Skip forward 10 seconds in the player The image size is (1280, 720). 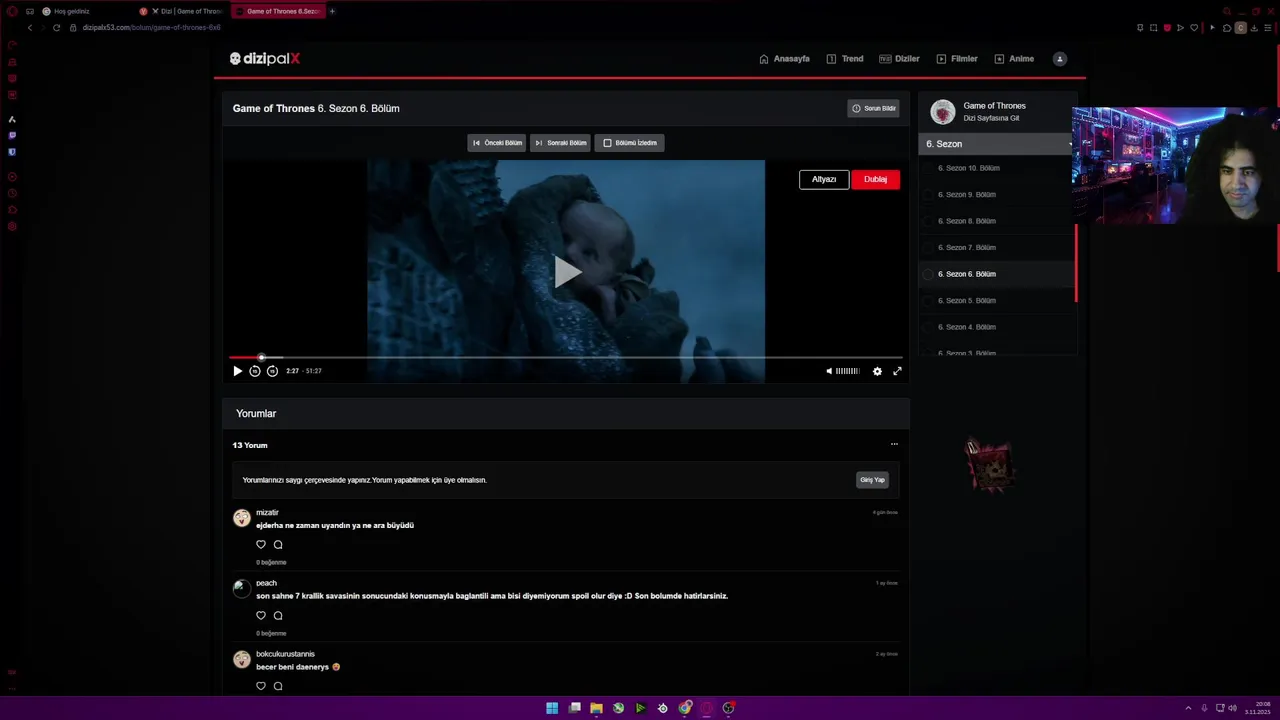point(272,371)
